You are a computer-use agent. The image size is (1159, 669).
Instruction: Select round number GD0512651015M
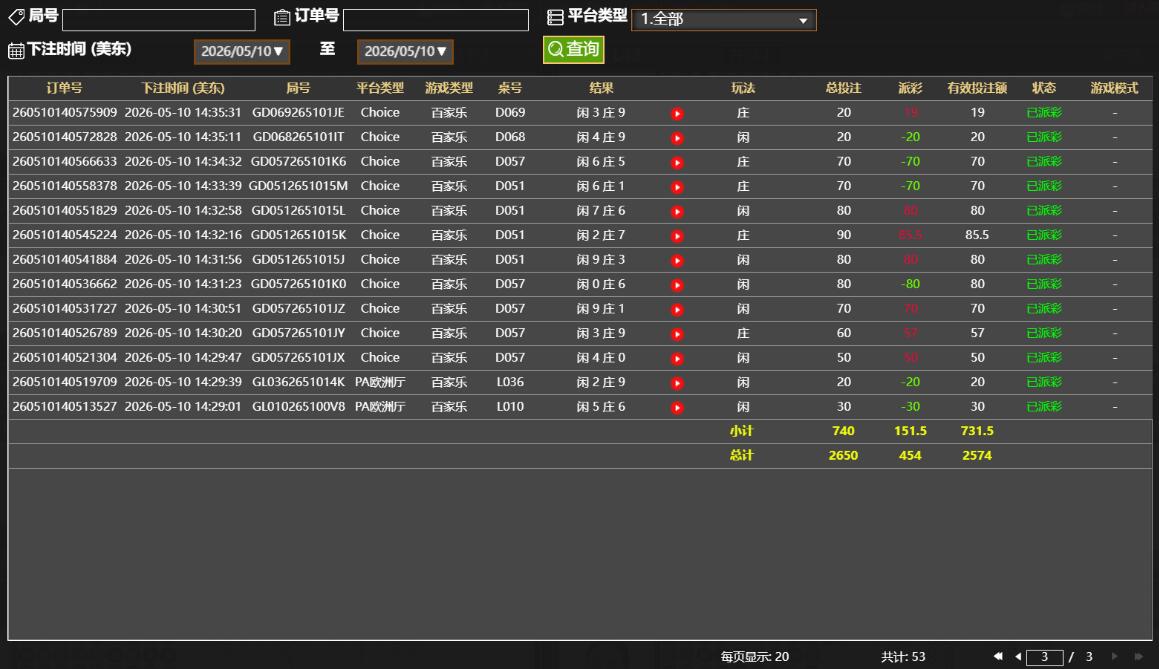pos(298,186)
